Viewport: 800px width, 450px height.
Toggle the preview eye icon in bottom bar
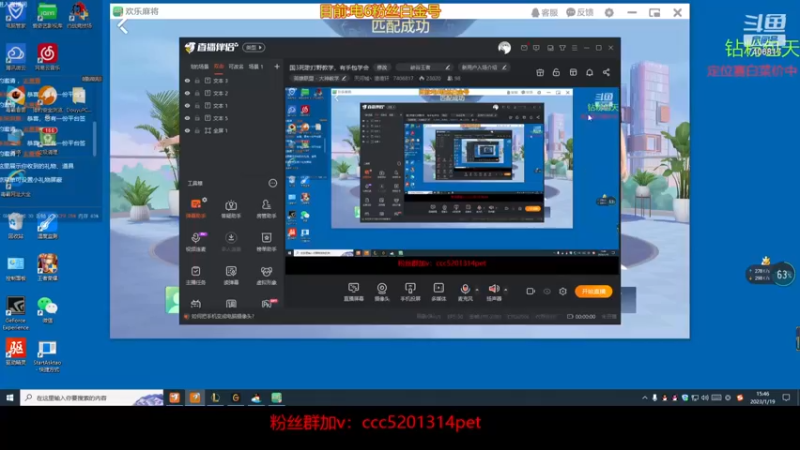pyautogui.click(x=547, y=291)
